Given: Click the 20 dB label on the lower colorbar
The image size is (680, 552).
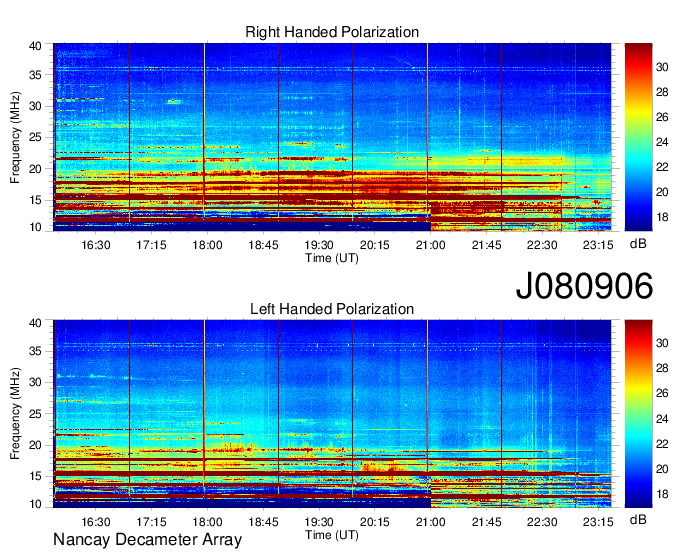Looking at the screenshot, I should pyautogui.click(x=662, y=469).
